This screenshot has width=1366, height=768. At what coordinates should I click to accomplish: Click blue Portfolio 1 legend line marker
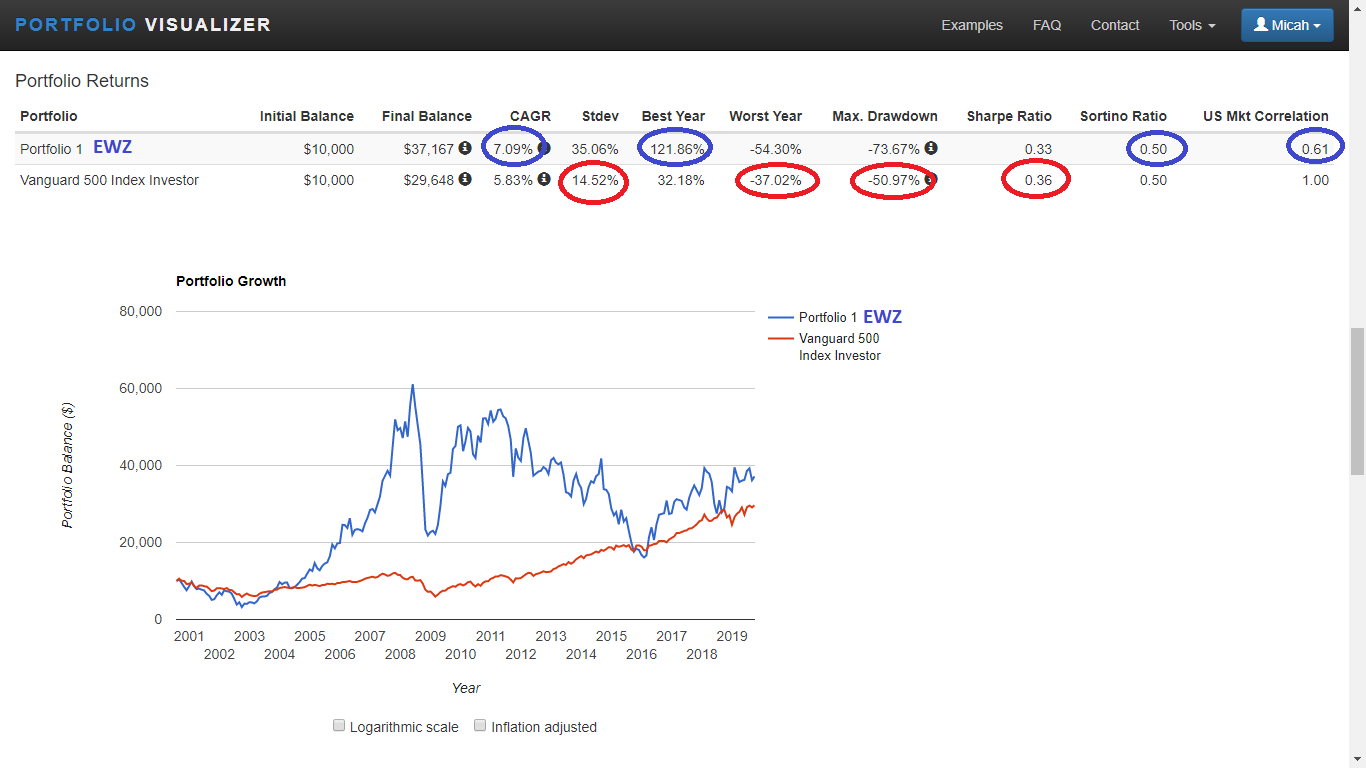pos(781,317)
